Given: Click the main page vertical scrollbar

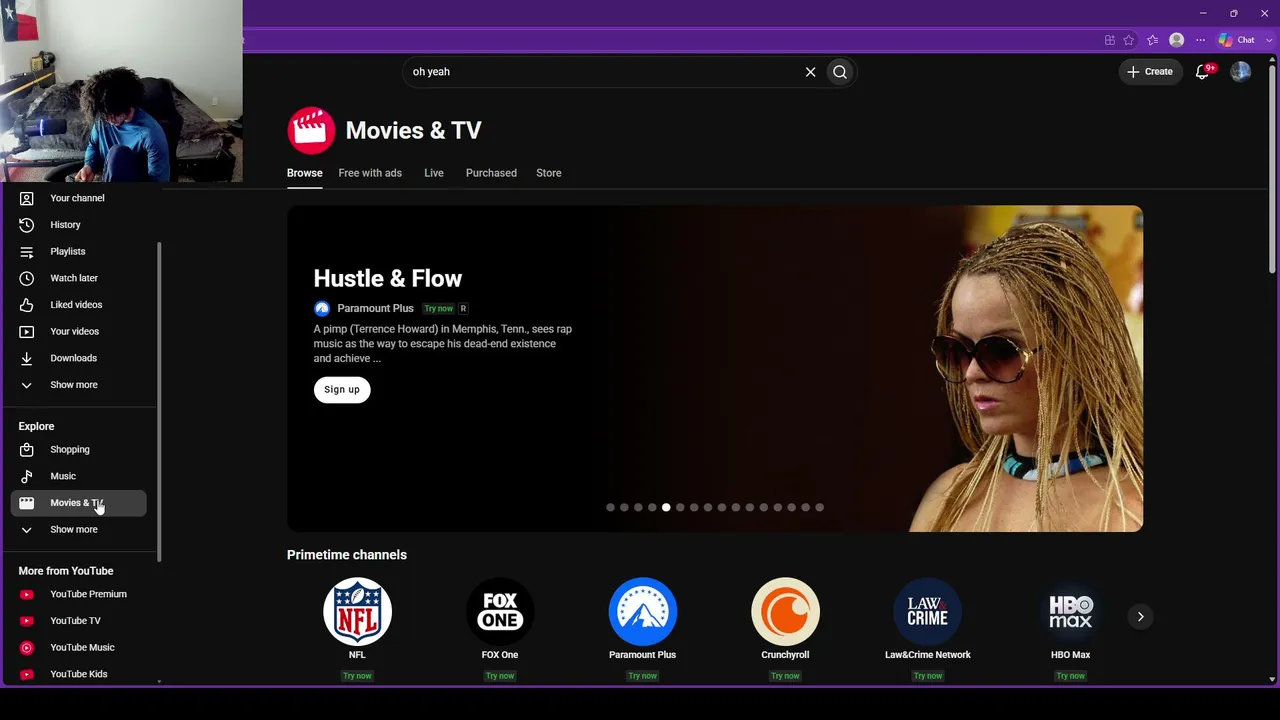Looking at the screenshot, I should point(1272,170).
